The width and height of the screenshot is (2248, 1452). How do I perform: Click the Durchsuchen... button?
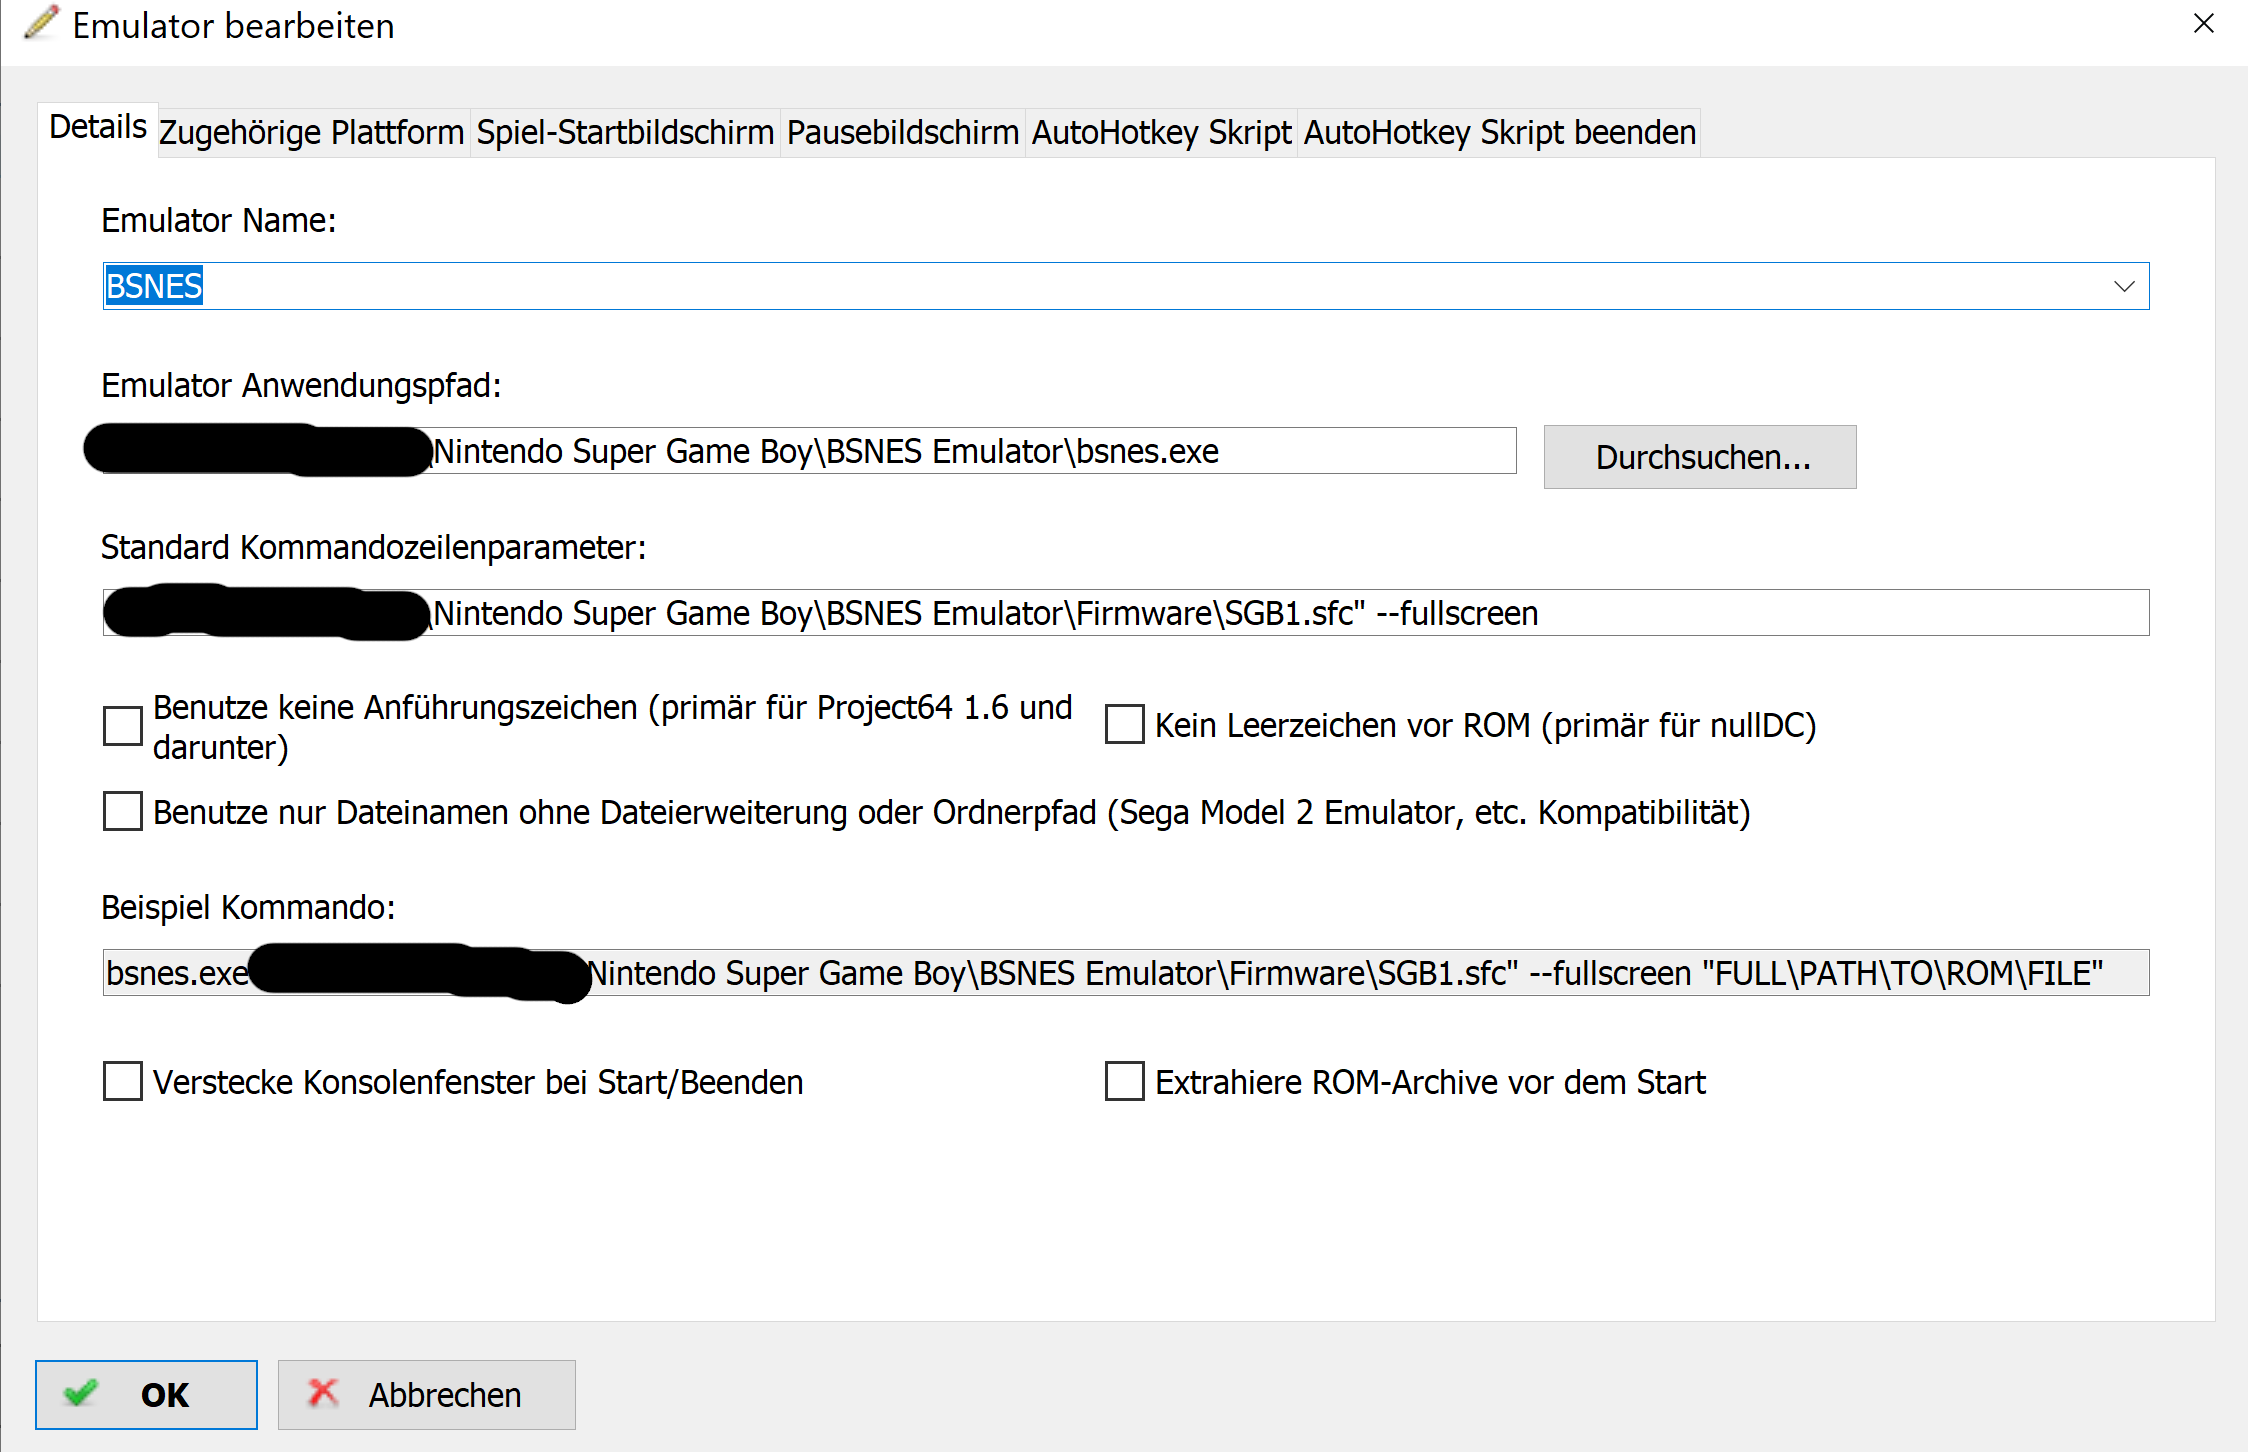coord(1700,457)
